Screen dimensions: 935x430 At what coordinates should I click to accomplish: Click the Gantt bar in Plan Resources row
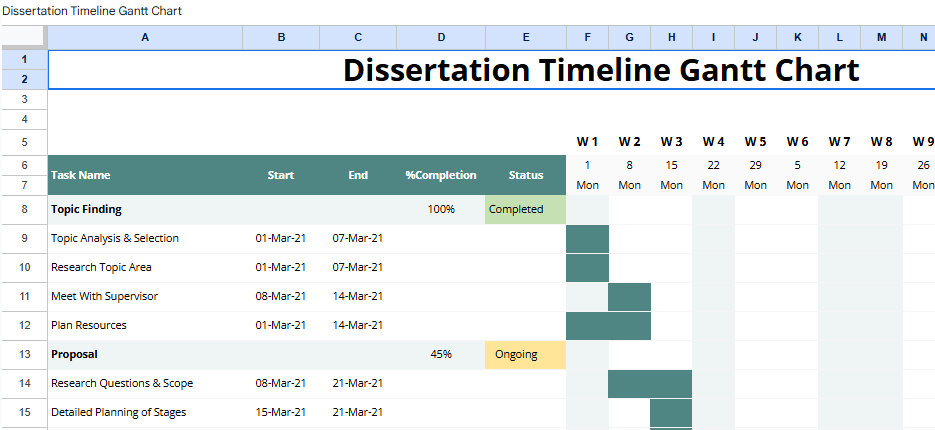pyautogui.click(x=608, y=326)
